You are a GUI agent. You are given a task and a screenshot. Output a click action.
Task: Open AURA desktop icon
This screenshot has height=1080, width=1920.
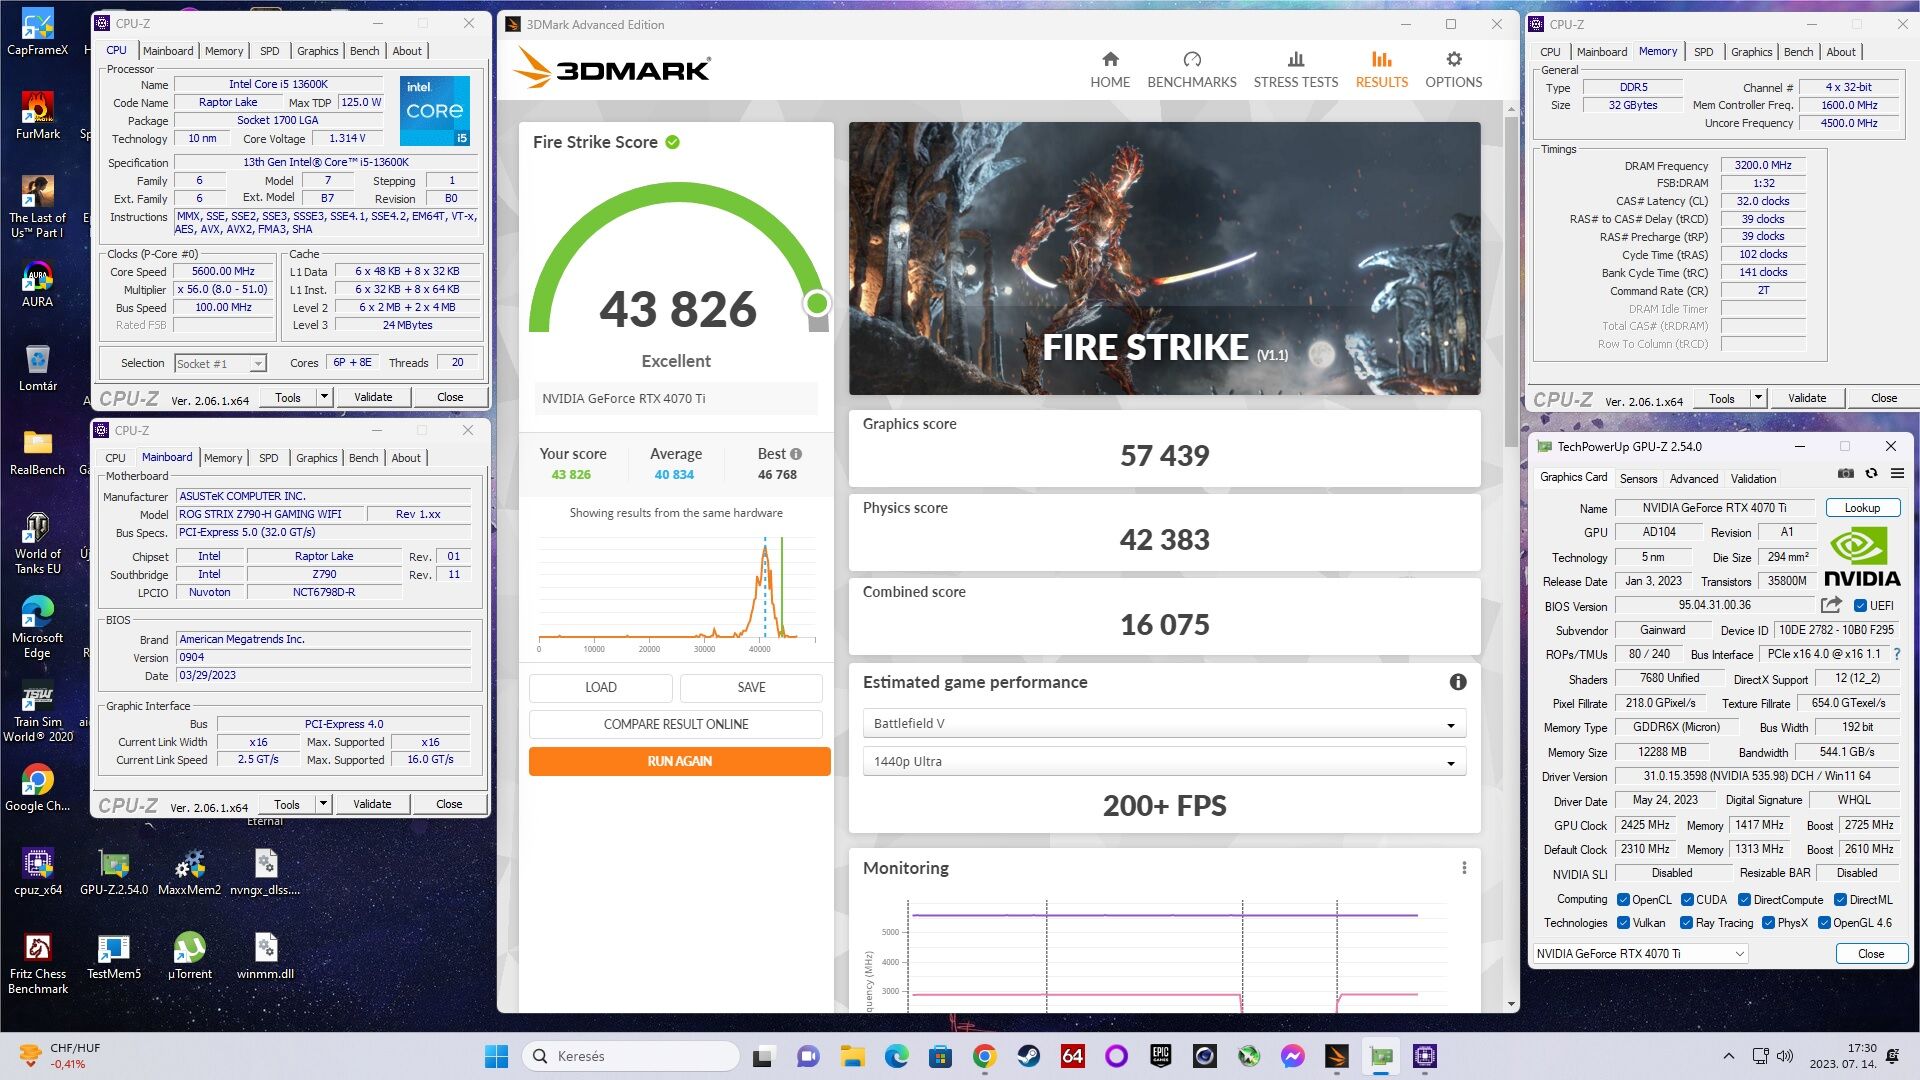tap(37, 284)
